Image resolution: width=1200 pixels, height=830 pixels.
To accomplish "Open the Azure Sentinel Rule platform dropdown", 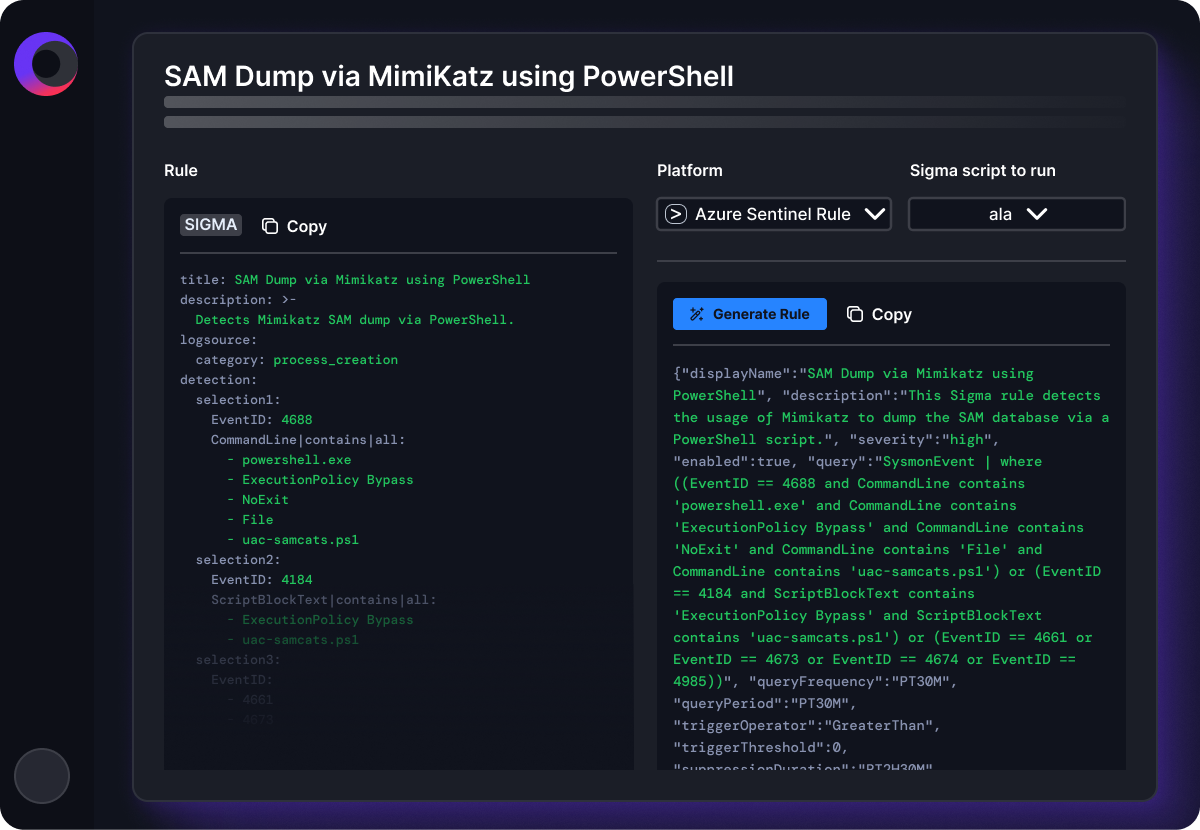I will coord(774,214).
